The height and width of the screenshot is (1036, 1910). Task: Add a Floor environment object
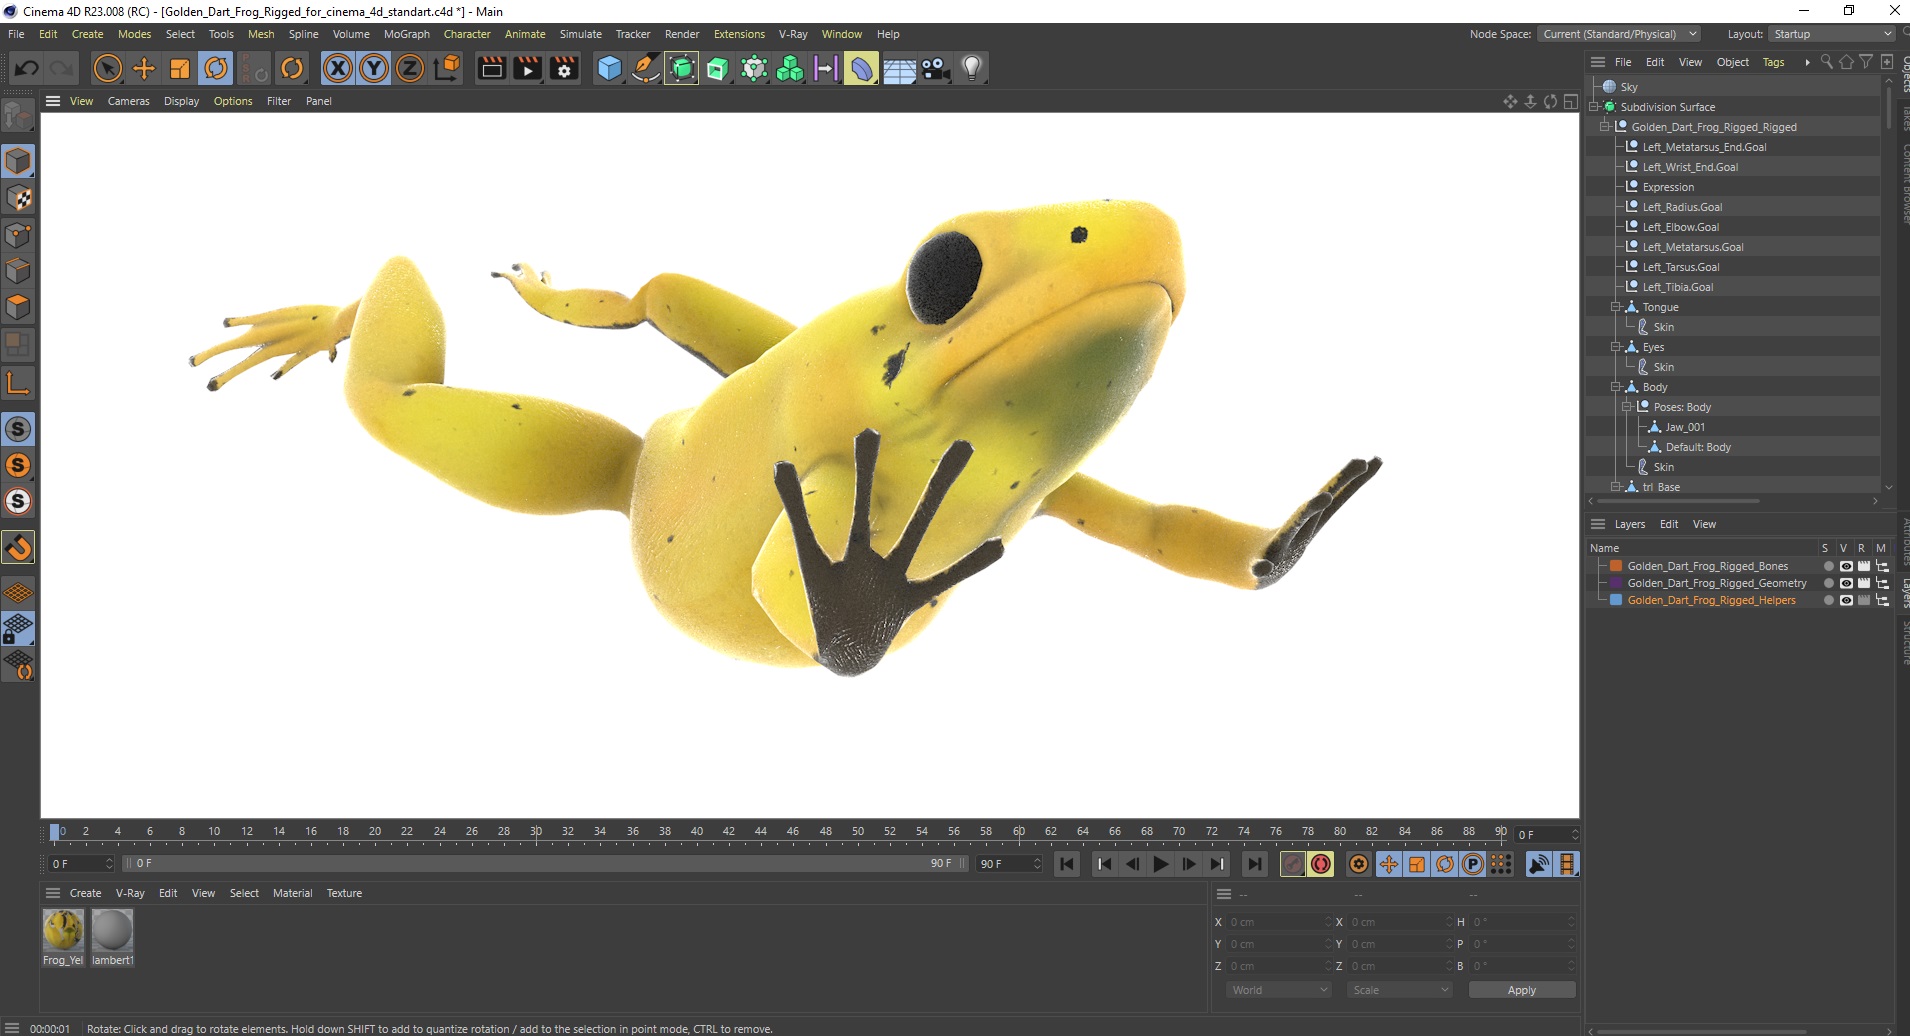tap(899, 68)
